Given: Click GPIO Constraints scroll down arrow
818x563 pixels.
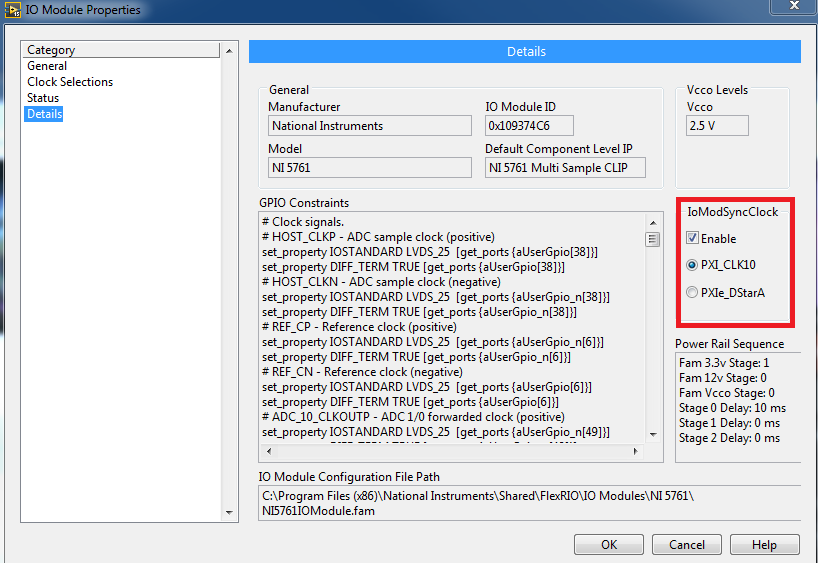Looking at the screenshot, I should 653,434.
